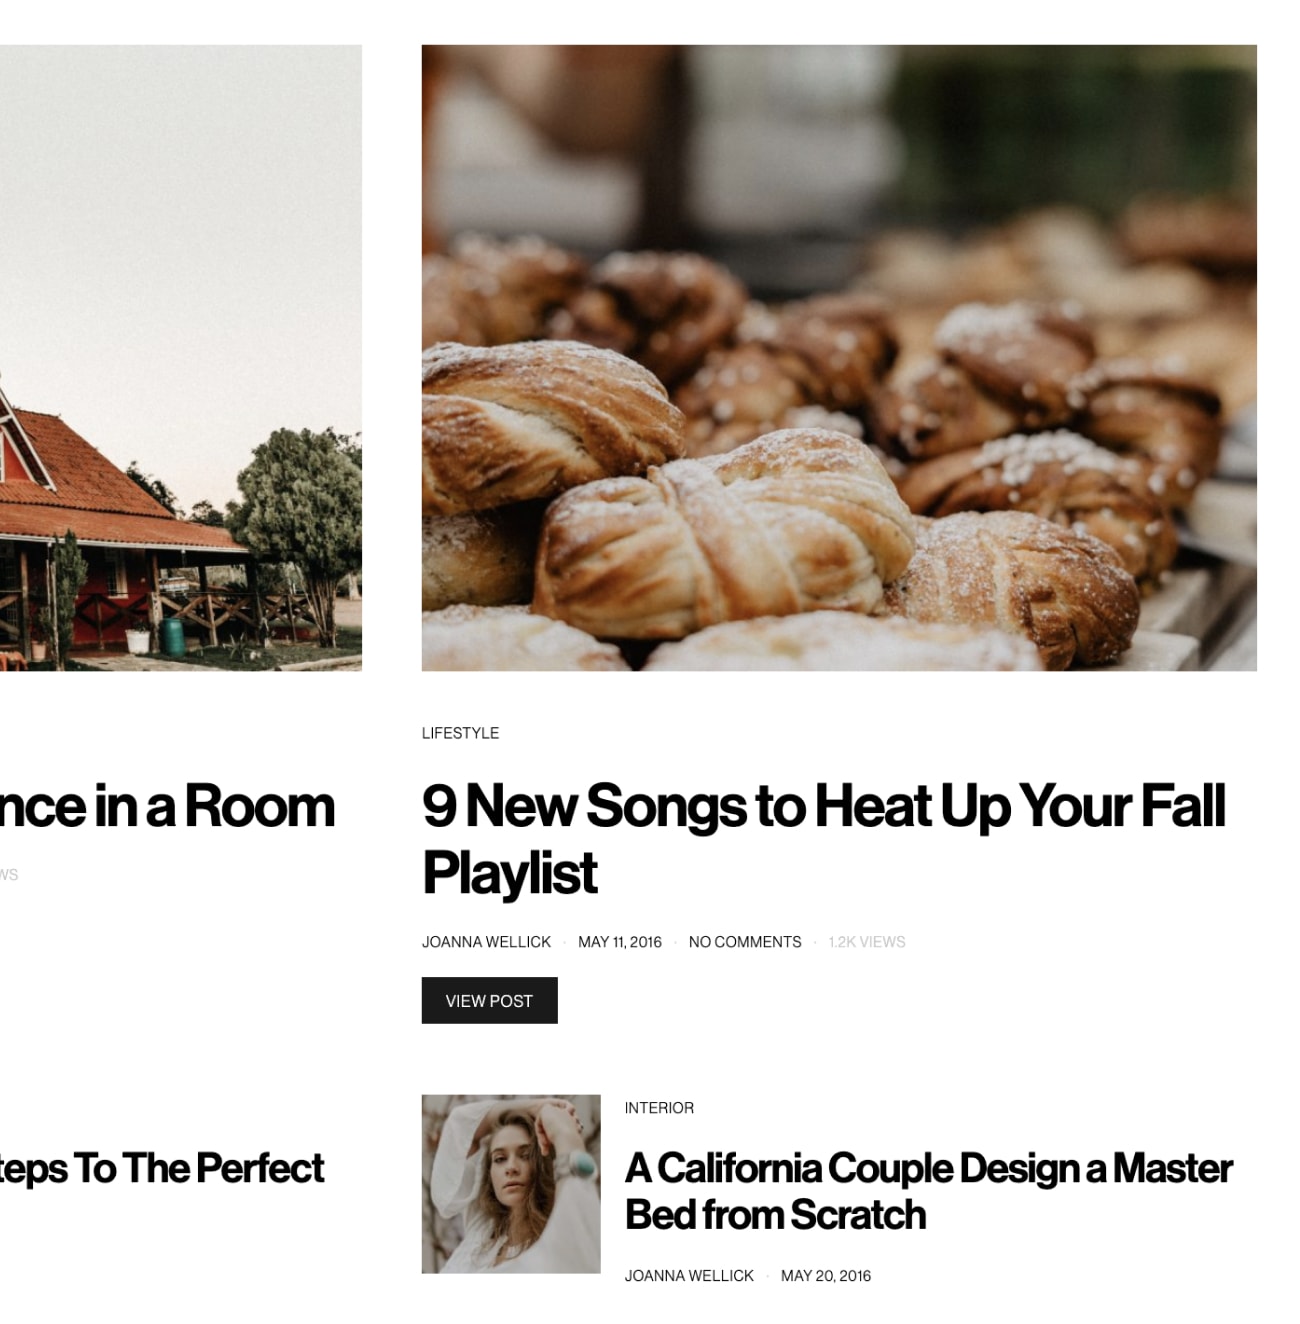The height and width of the screenshot is (1324, 1300).
Task: Open 'A California Couple Design' article title
Action: pos(928,1191)
